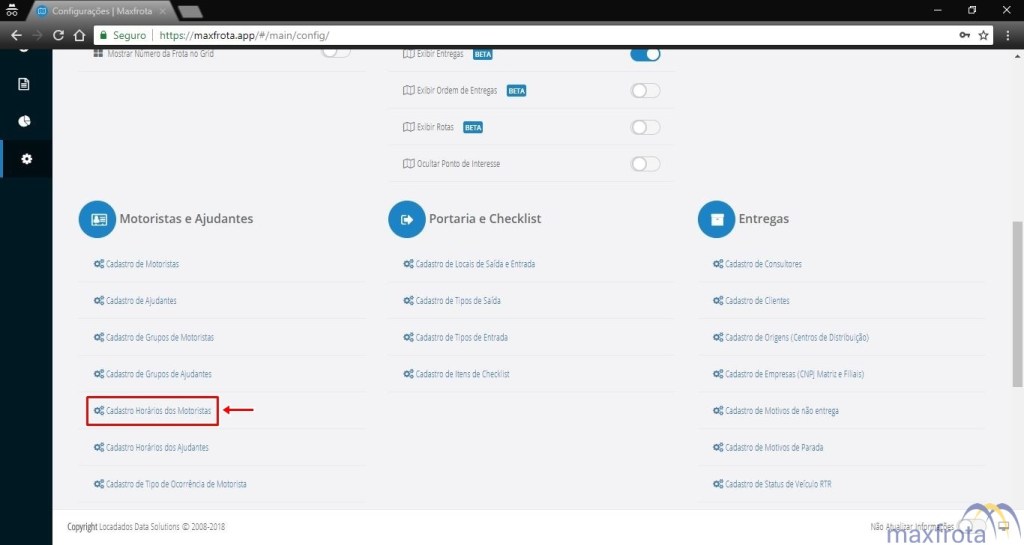This screenshot has width=1024, height=545.
Task: Bookmark the page with the star icon
Action: pyautogui.click(x=984, y=35)
